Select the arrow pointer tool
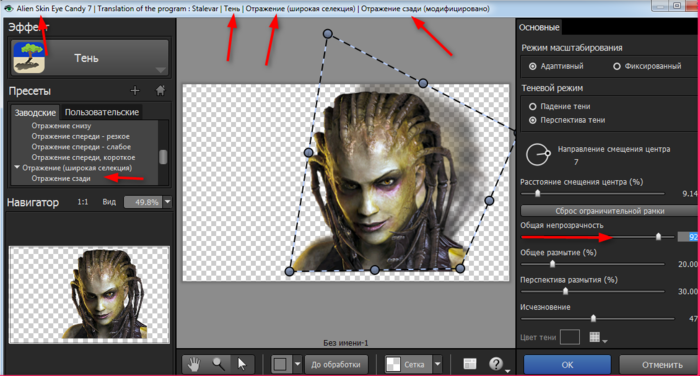Image resolution: width=700 pixels, height=376 pixels. (x=242, y=364)
